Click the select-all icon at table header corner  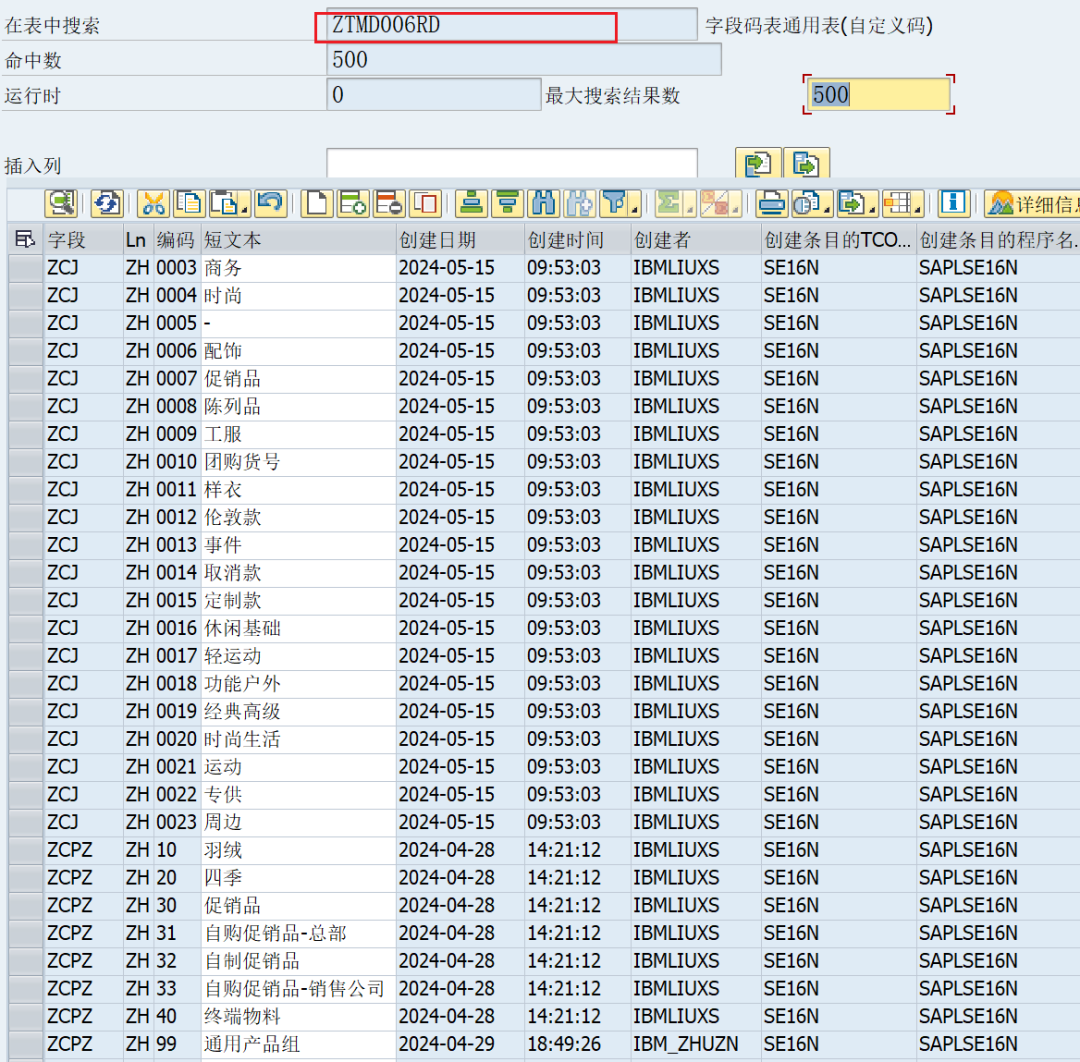point(25,240)
